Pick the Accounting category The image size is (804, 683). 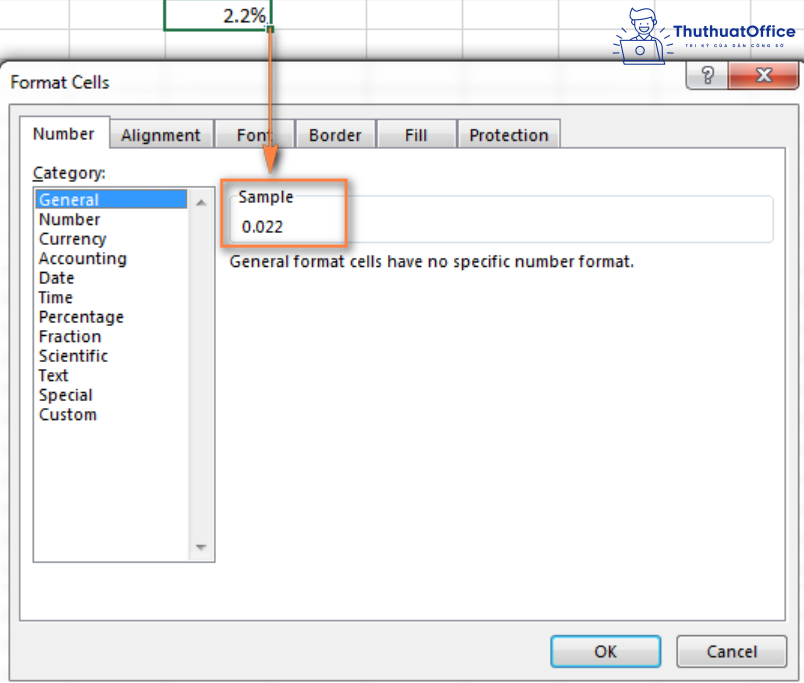tap(82, 258)
